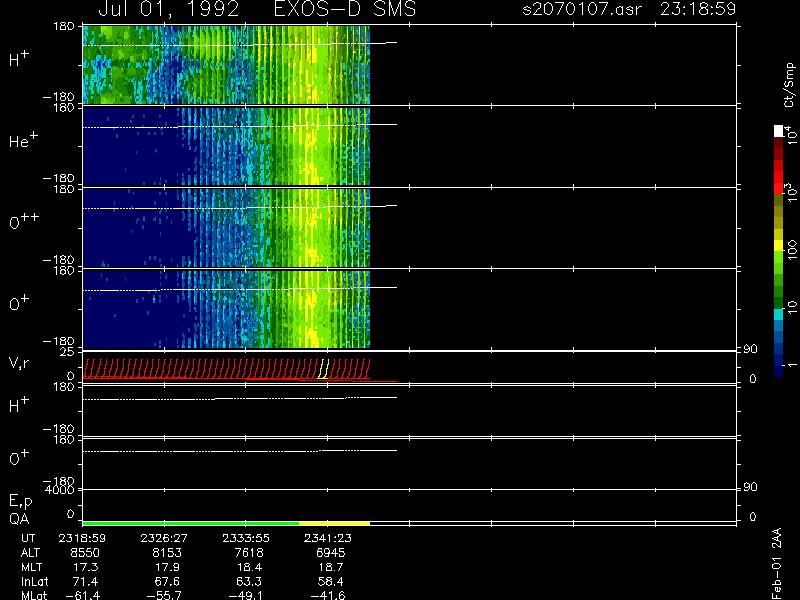Click the header time '23:18:59'
This screenshot has height=600, width=800.
point(698,9)
